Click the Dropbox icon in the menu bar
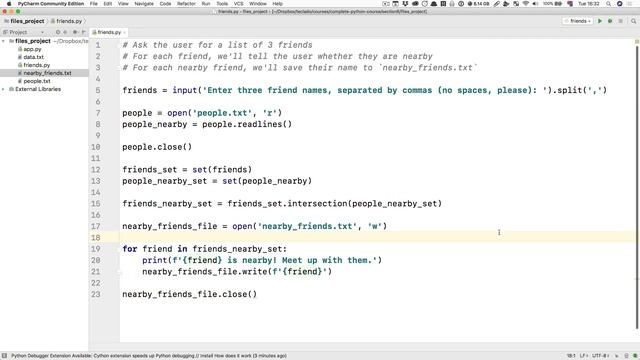Viewport: 640px width, 360px height. [405, 4]
